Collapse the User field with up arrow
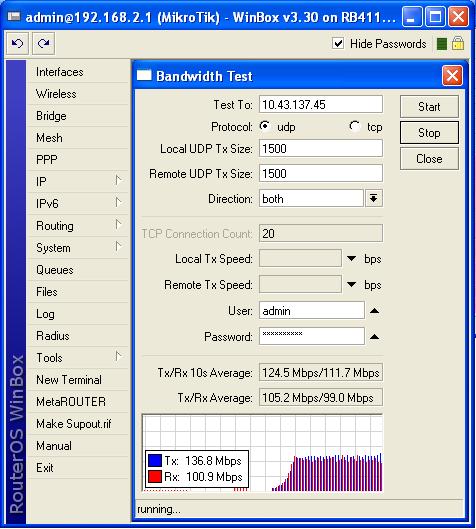Screen dimensions: 476x529 [374, 311]
